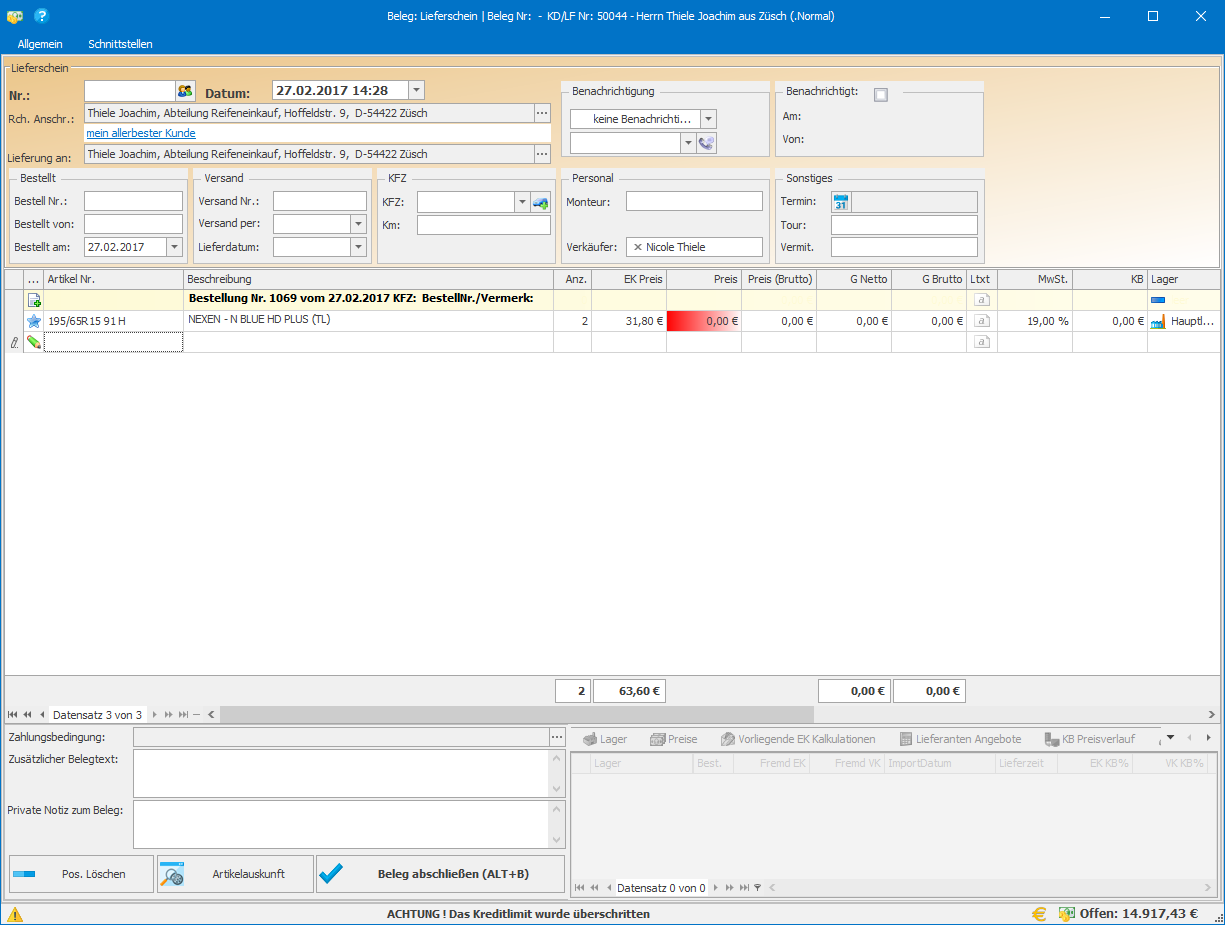Open the Zahlungsbedingung ellipsis button
The height and width of the screenshot is (925, 1225).
[557, 737]
